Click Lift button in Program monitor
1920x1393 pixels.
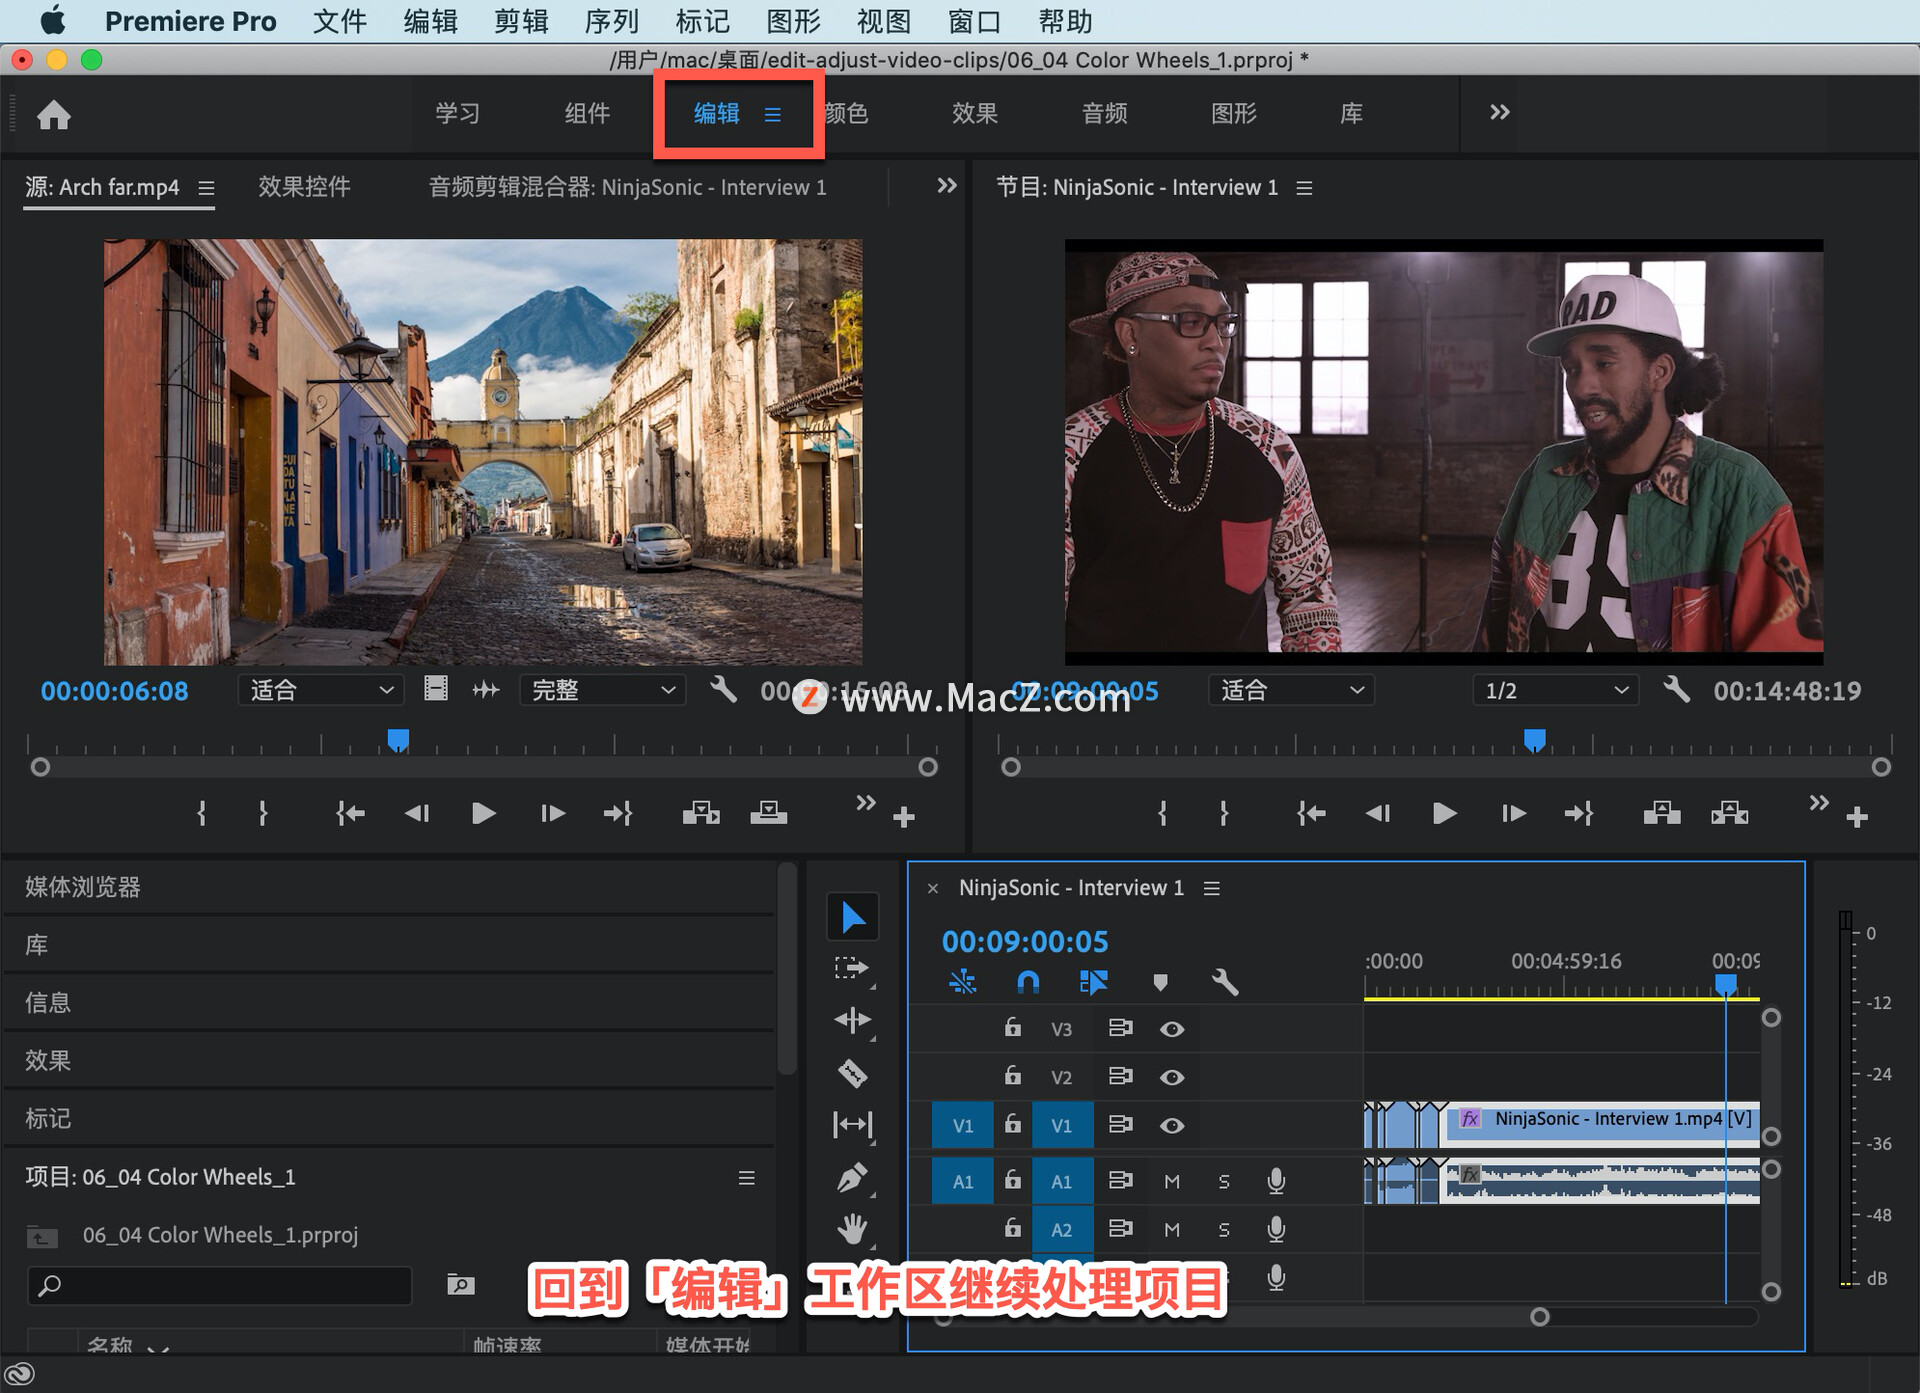click(1662, 813)
